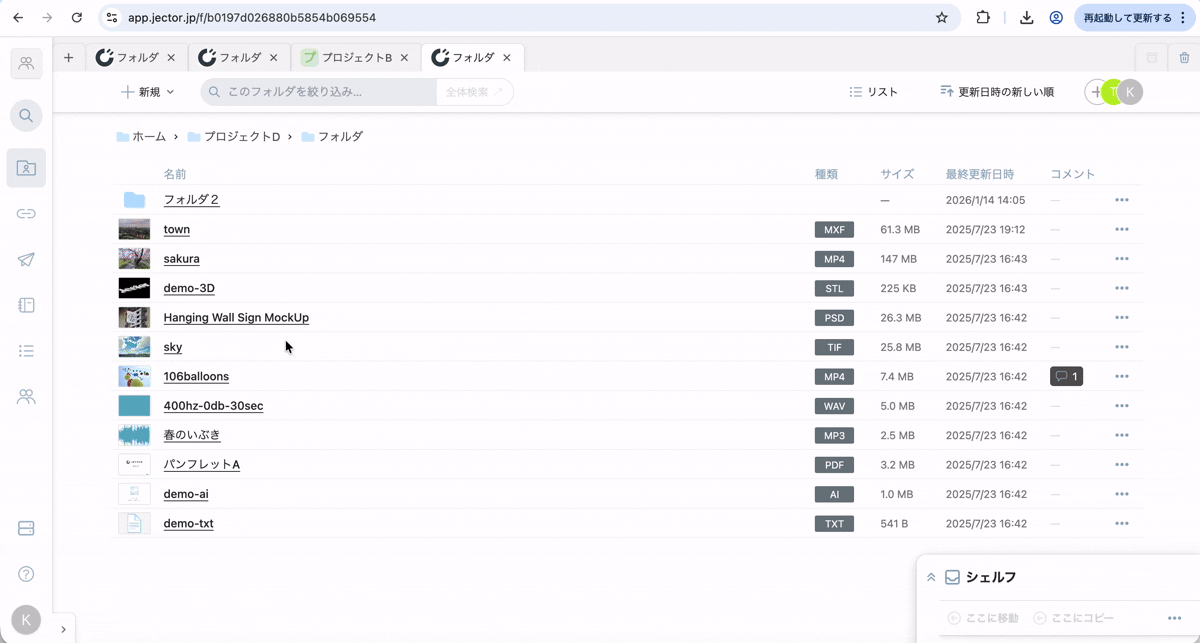The height and width of the screenshot is (643, 1200).
Task: Click the add member plus circle
Action: tap(1096, 92)
